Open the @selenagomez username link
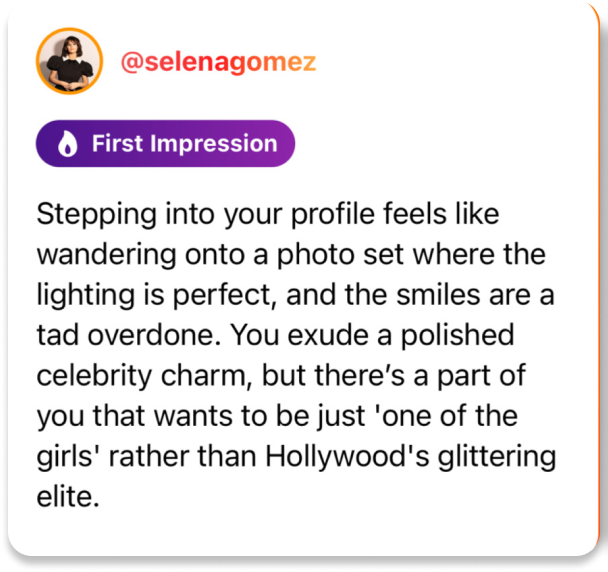This screenshot has height=572, width=608. tap(218, 62)
